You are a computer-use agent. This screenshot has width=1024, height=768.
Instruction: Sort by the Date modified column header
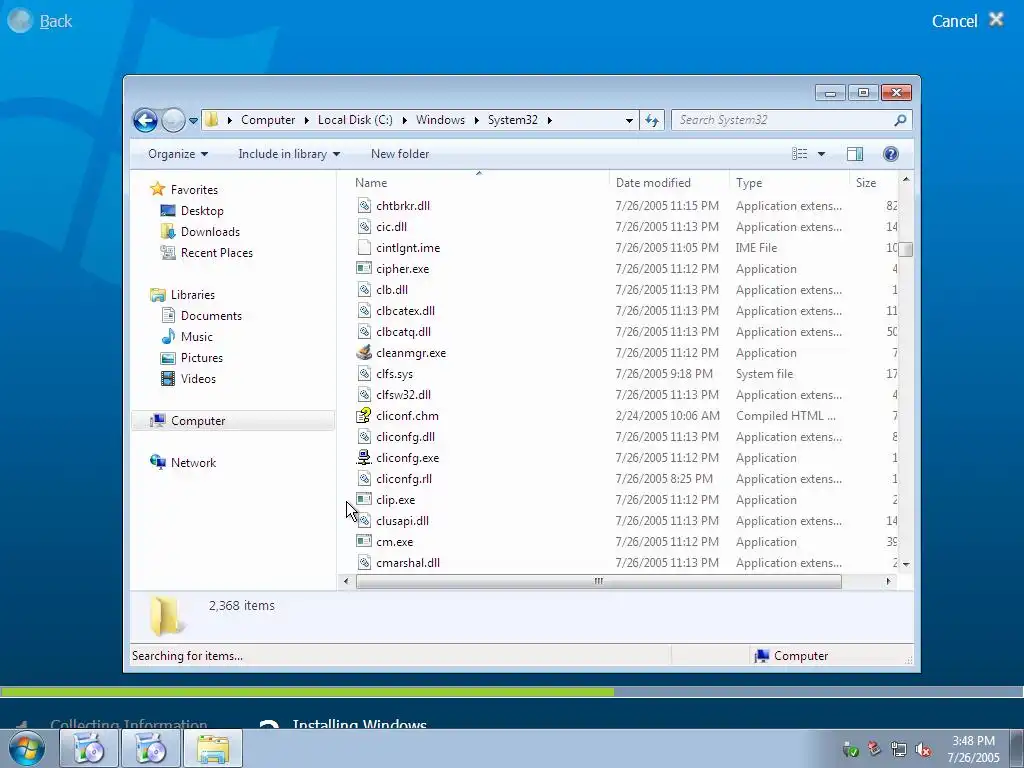tap(669, 183)
